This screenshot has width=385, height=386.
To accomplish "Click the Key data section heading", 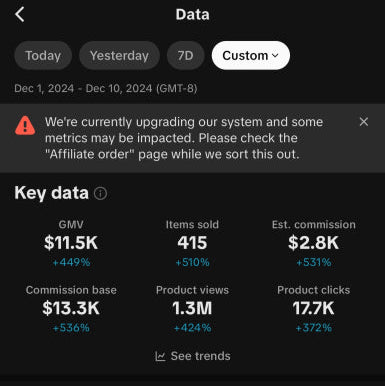I will point(51,193).
